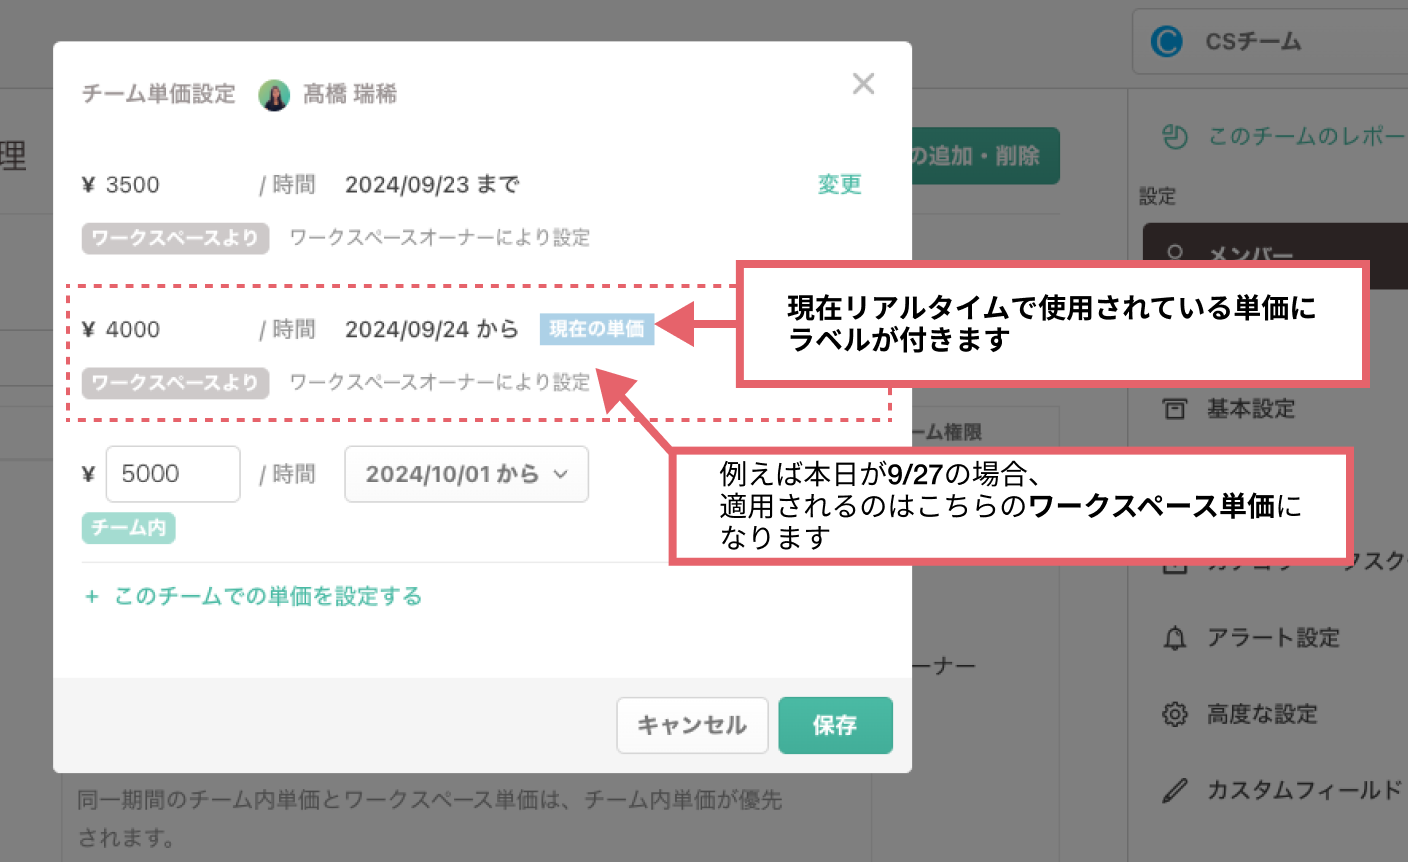Click the 5000 rate input field
Screen dimensions: 1408x862
[x=173, y=474]
